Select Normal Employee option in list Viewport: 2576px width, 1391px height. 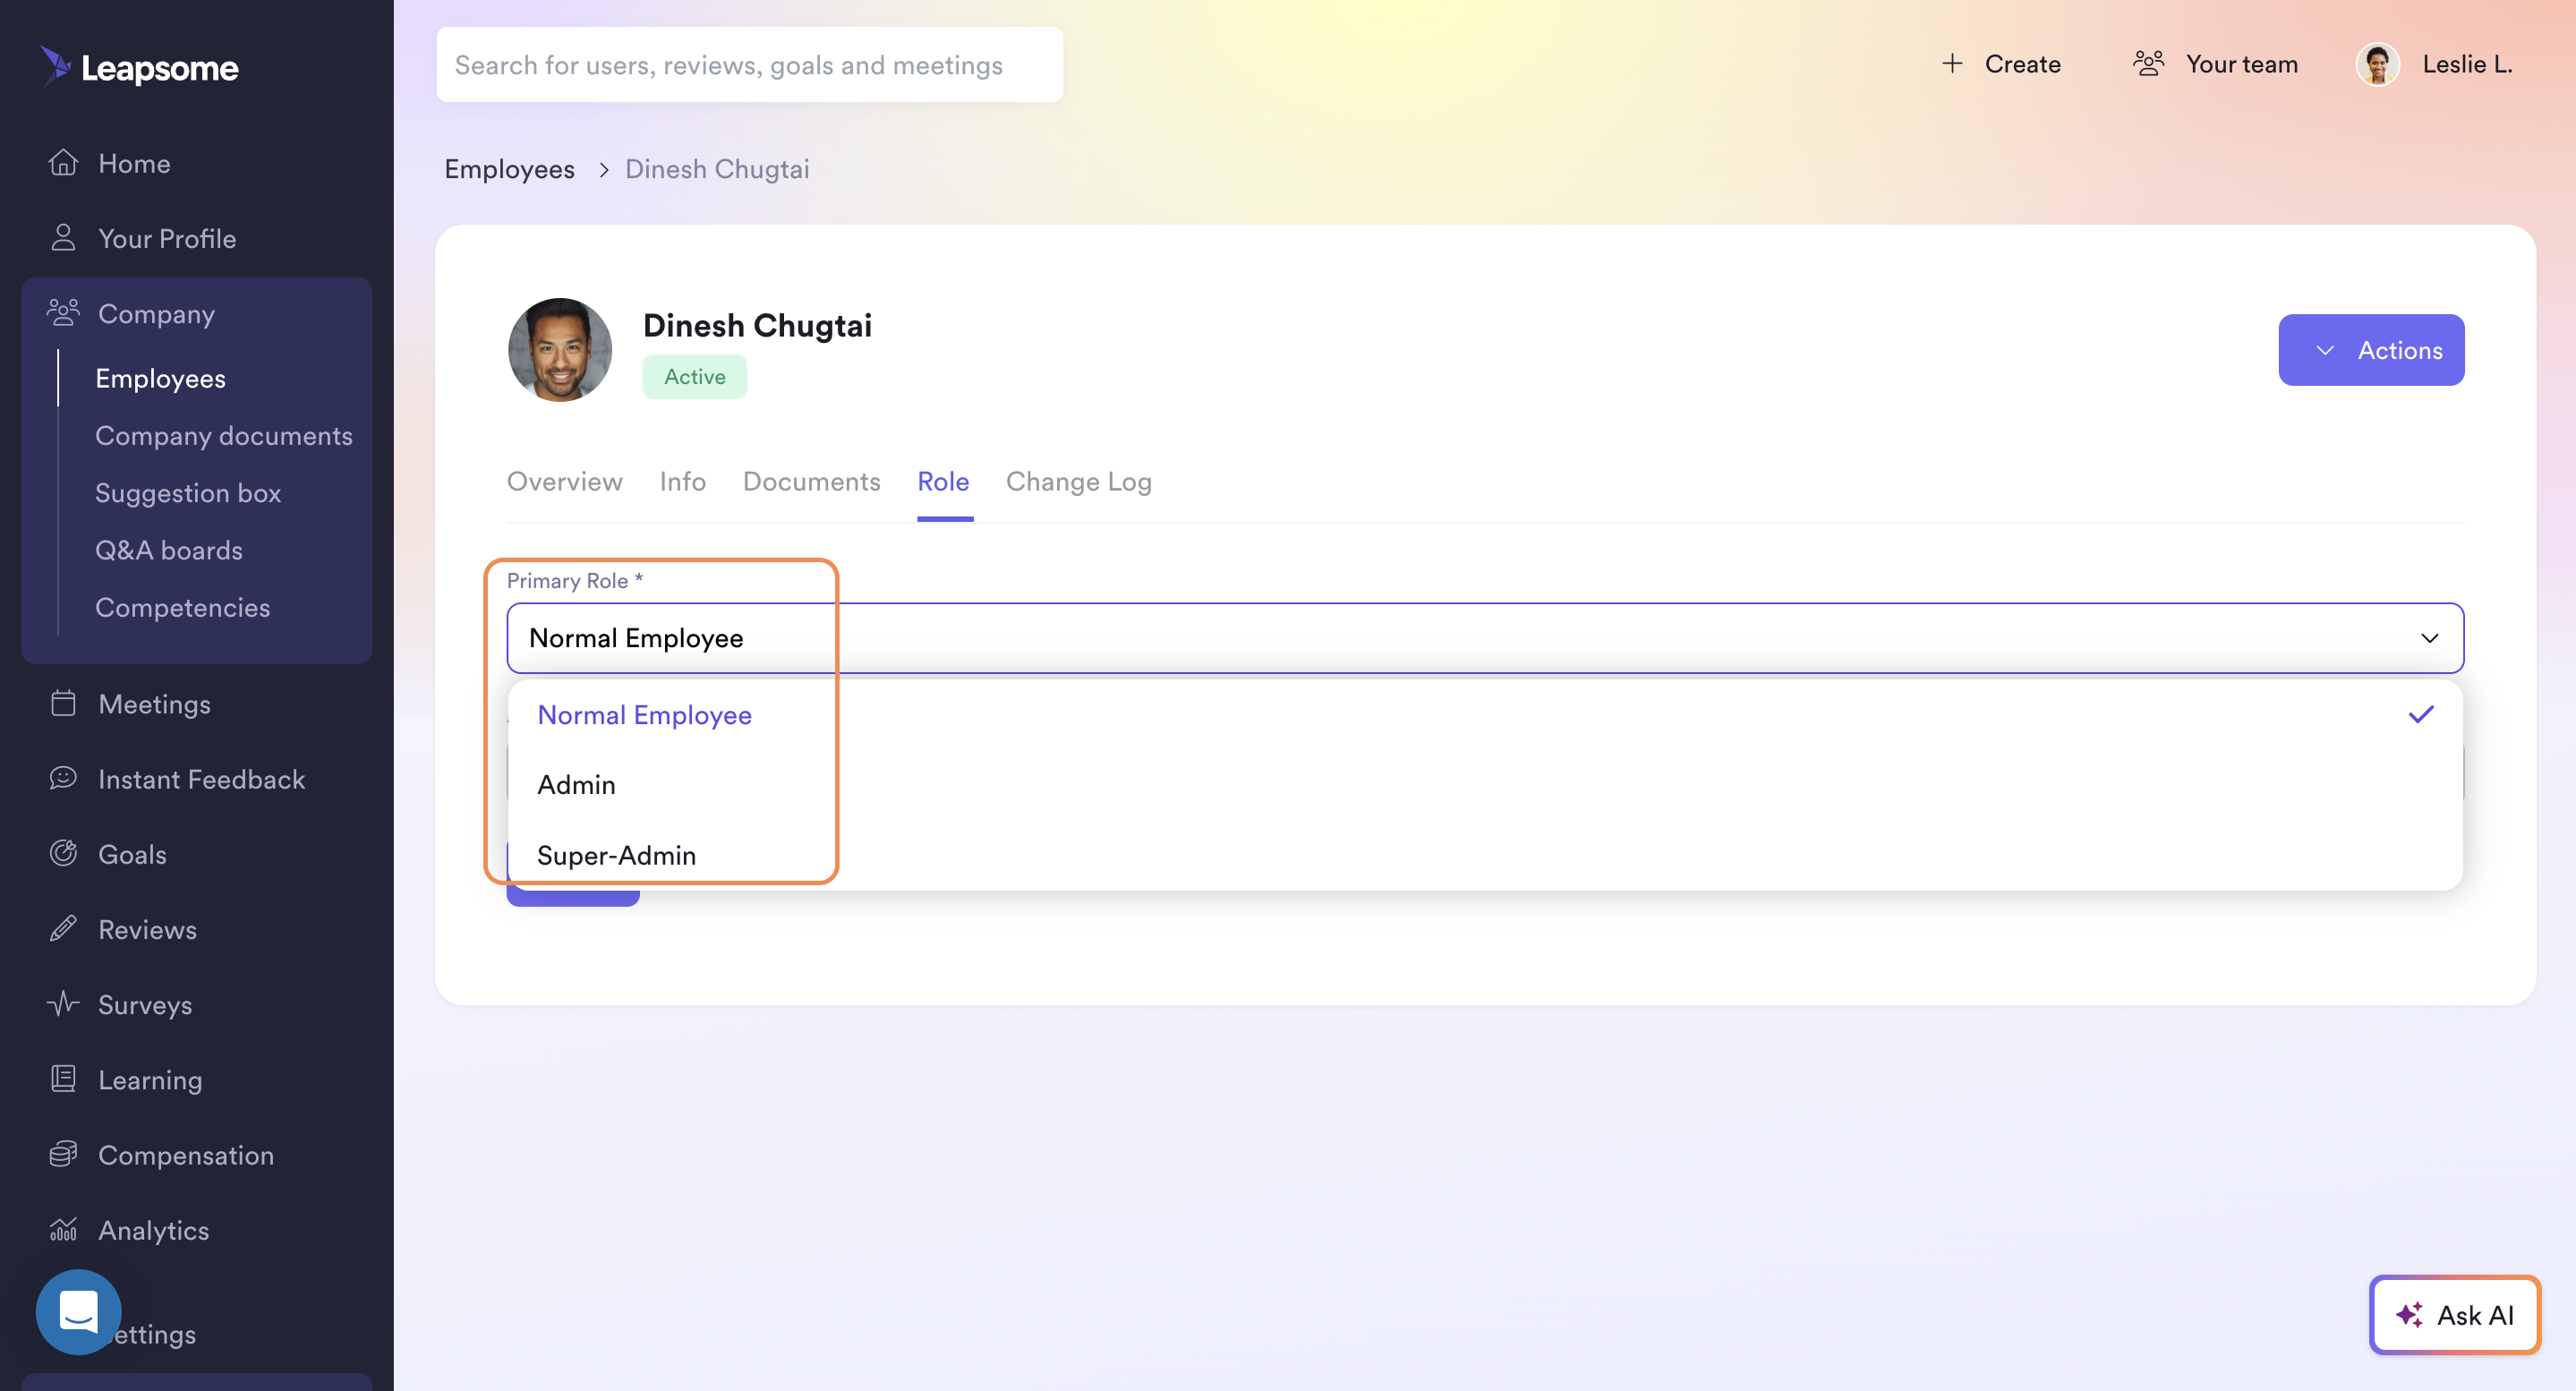[x=1485, y=715]
